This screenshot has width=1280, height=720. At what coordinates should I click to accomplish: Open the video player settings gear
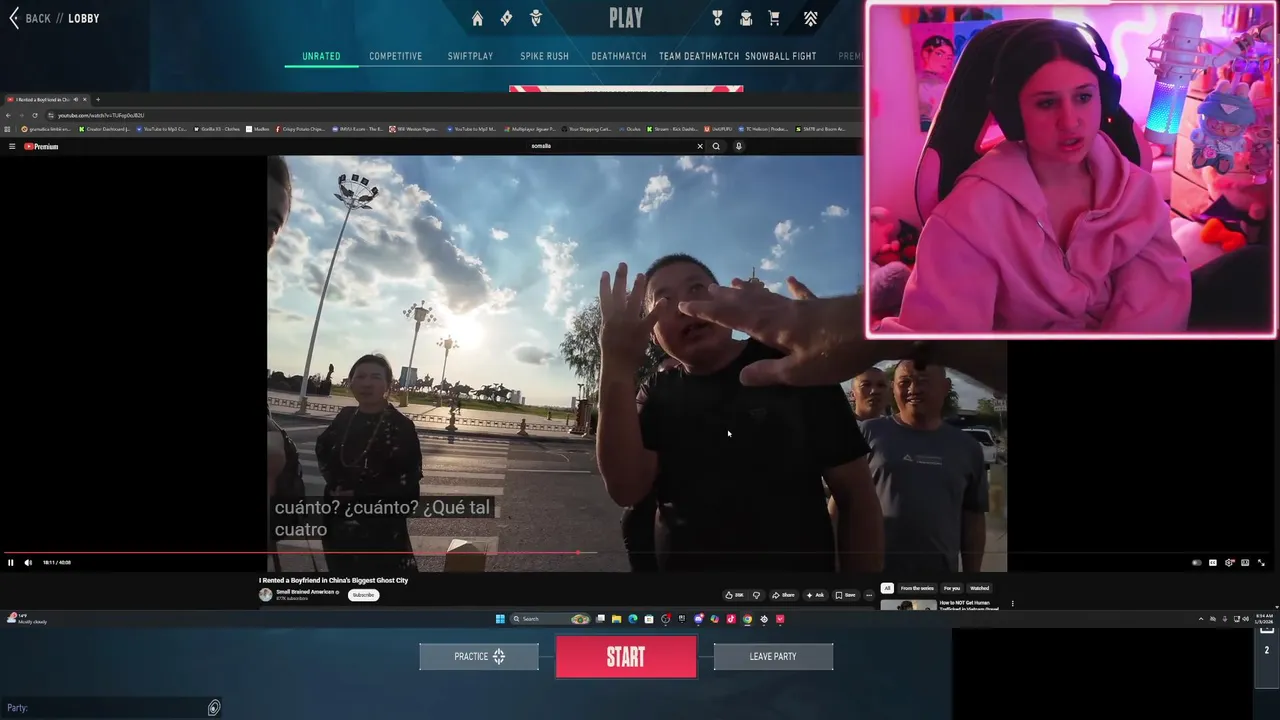[1229, 563]
